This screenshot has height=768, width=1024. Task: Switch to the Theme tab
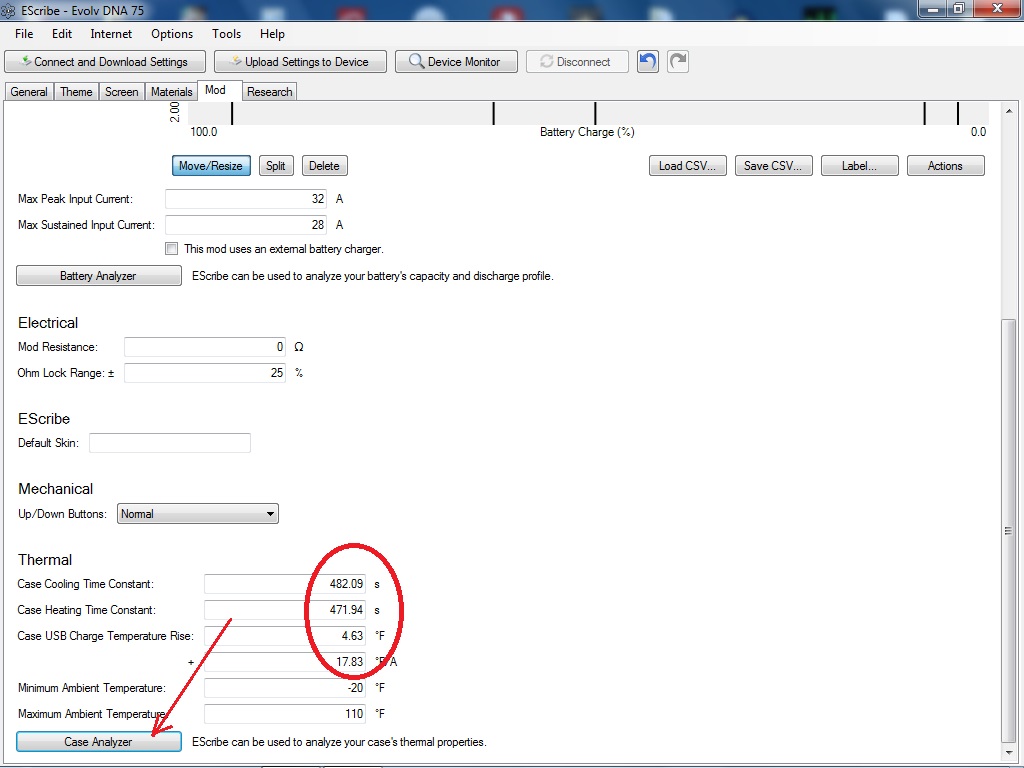coord(76,92)
